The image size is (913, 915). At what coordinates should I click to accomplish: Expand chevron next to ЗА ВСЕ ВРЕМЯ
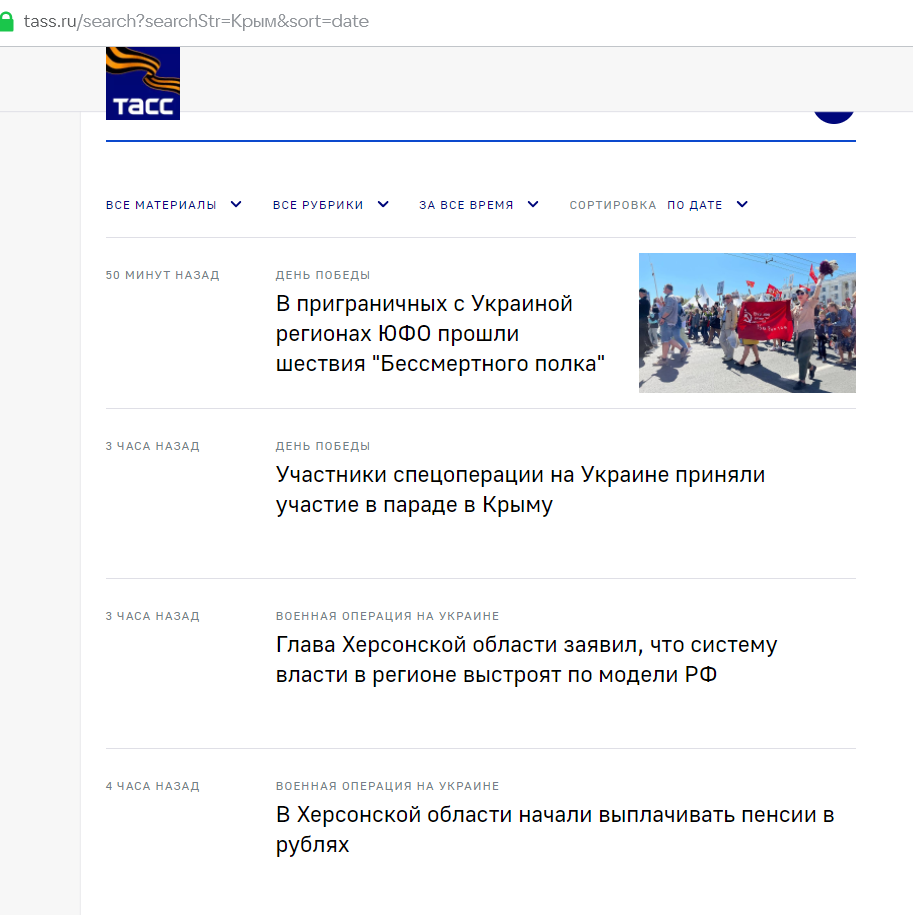533,204
